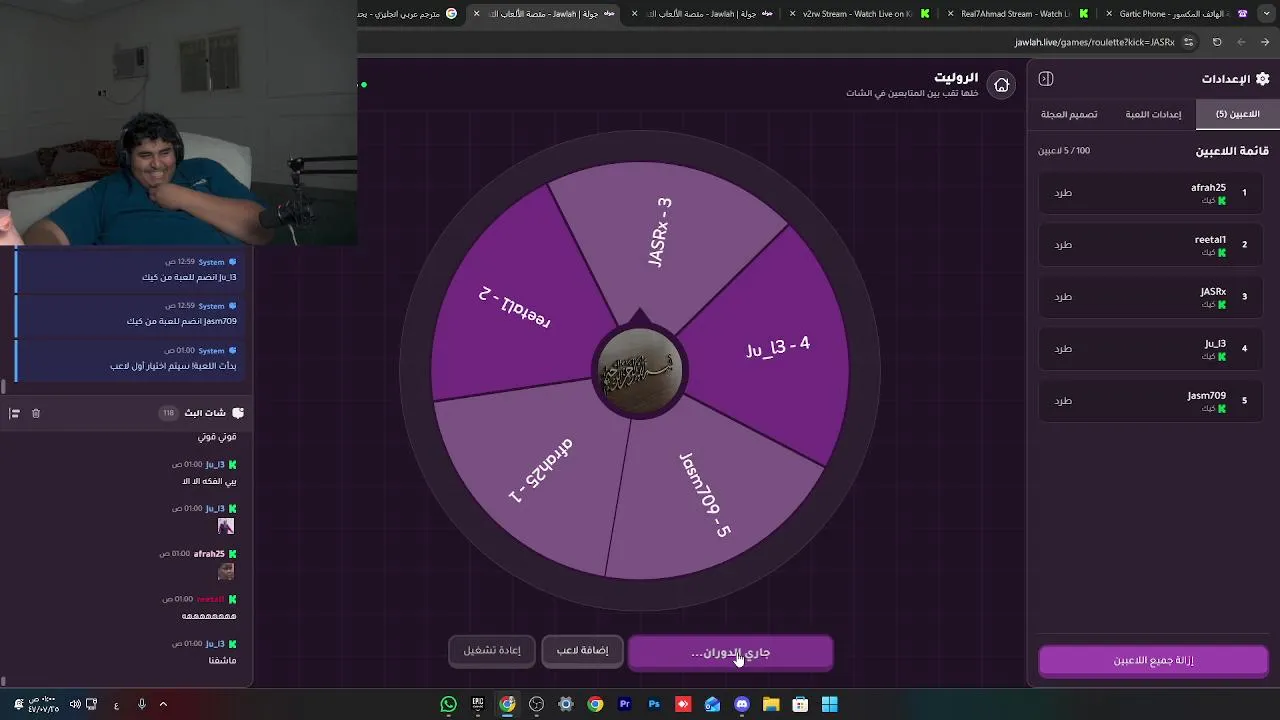
Task: Click ماشفنا chat message
Action: point(222,661)
